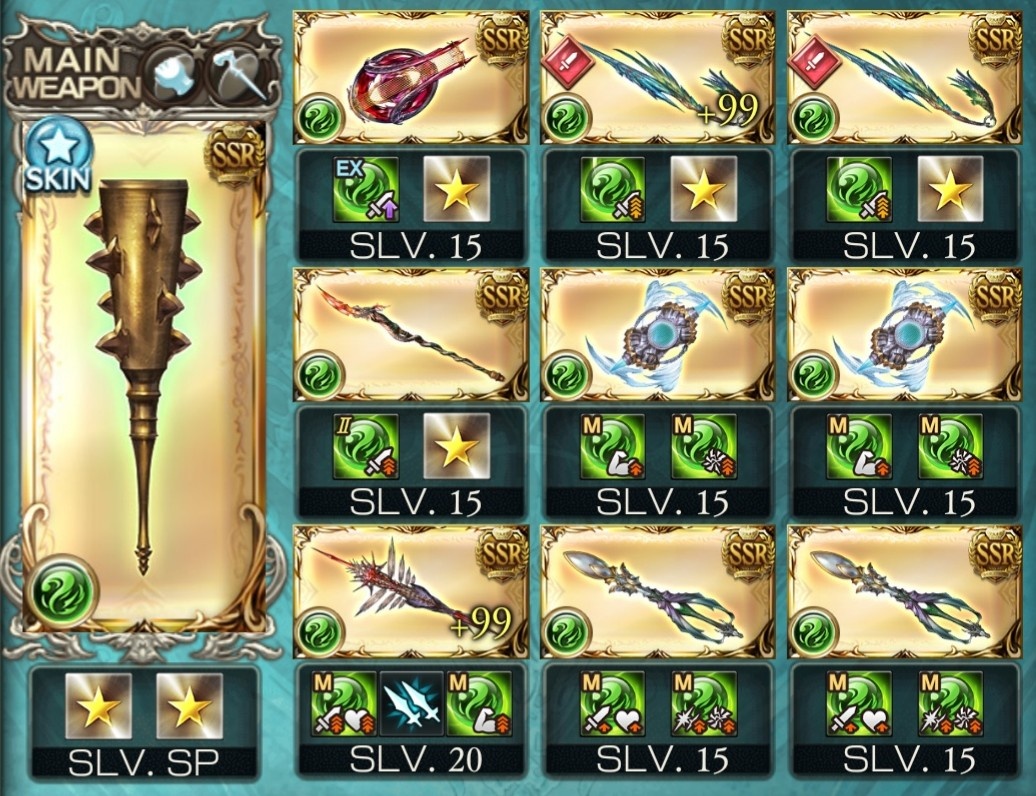The image size is (1036, 796).
Task: Click the SLV. SP skill level label
Action: tap(143, 764)
